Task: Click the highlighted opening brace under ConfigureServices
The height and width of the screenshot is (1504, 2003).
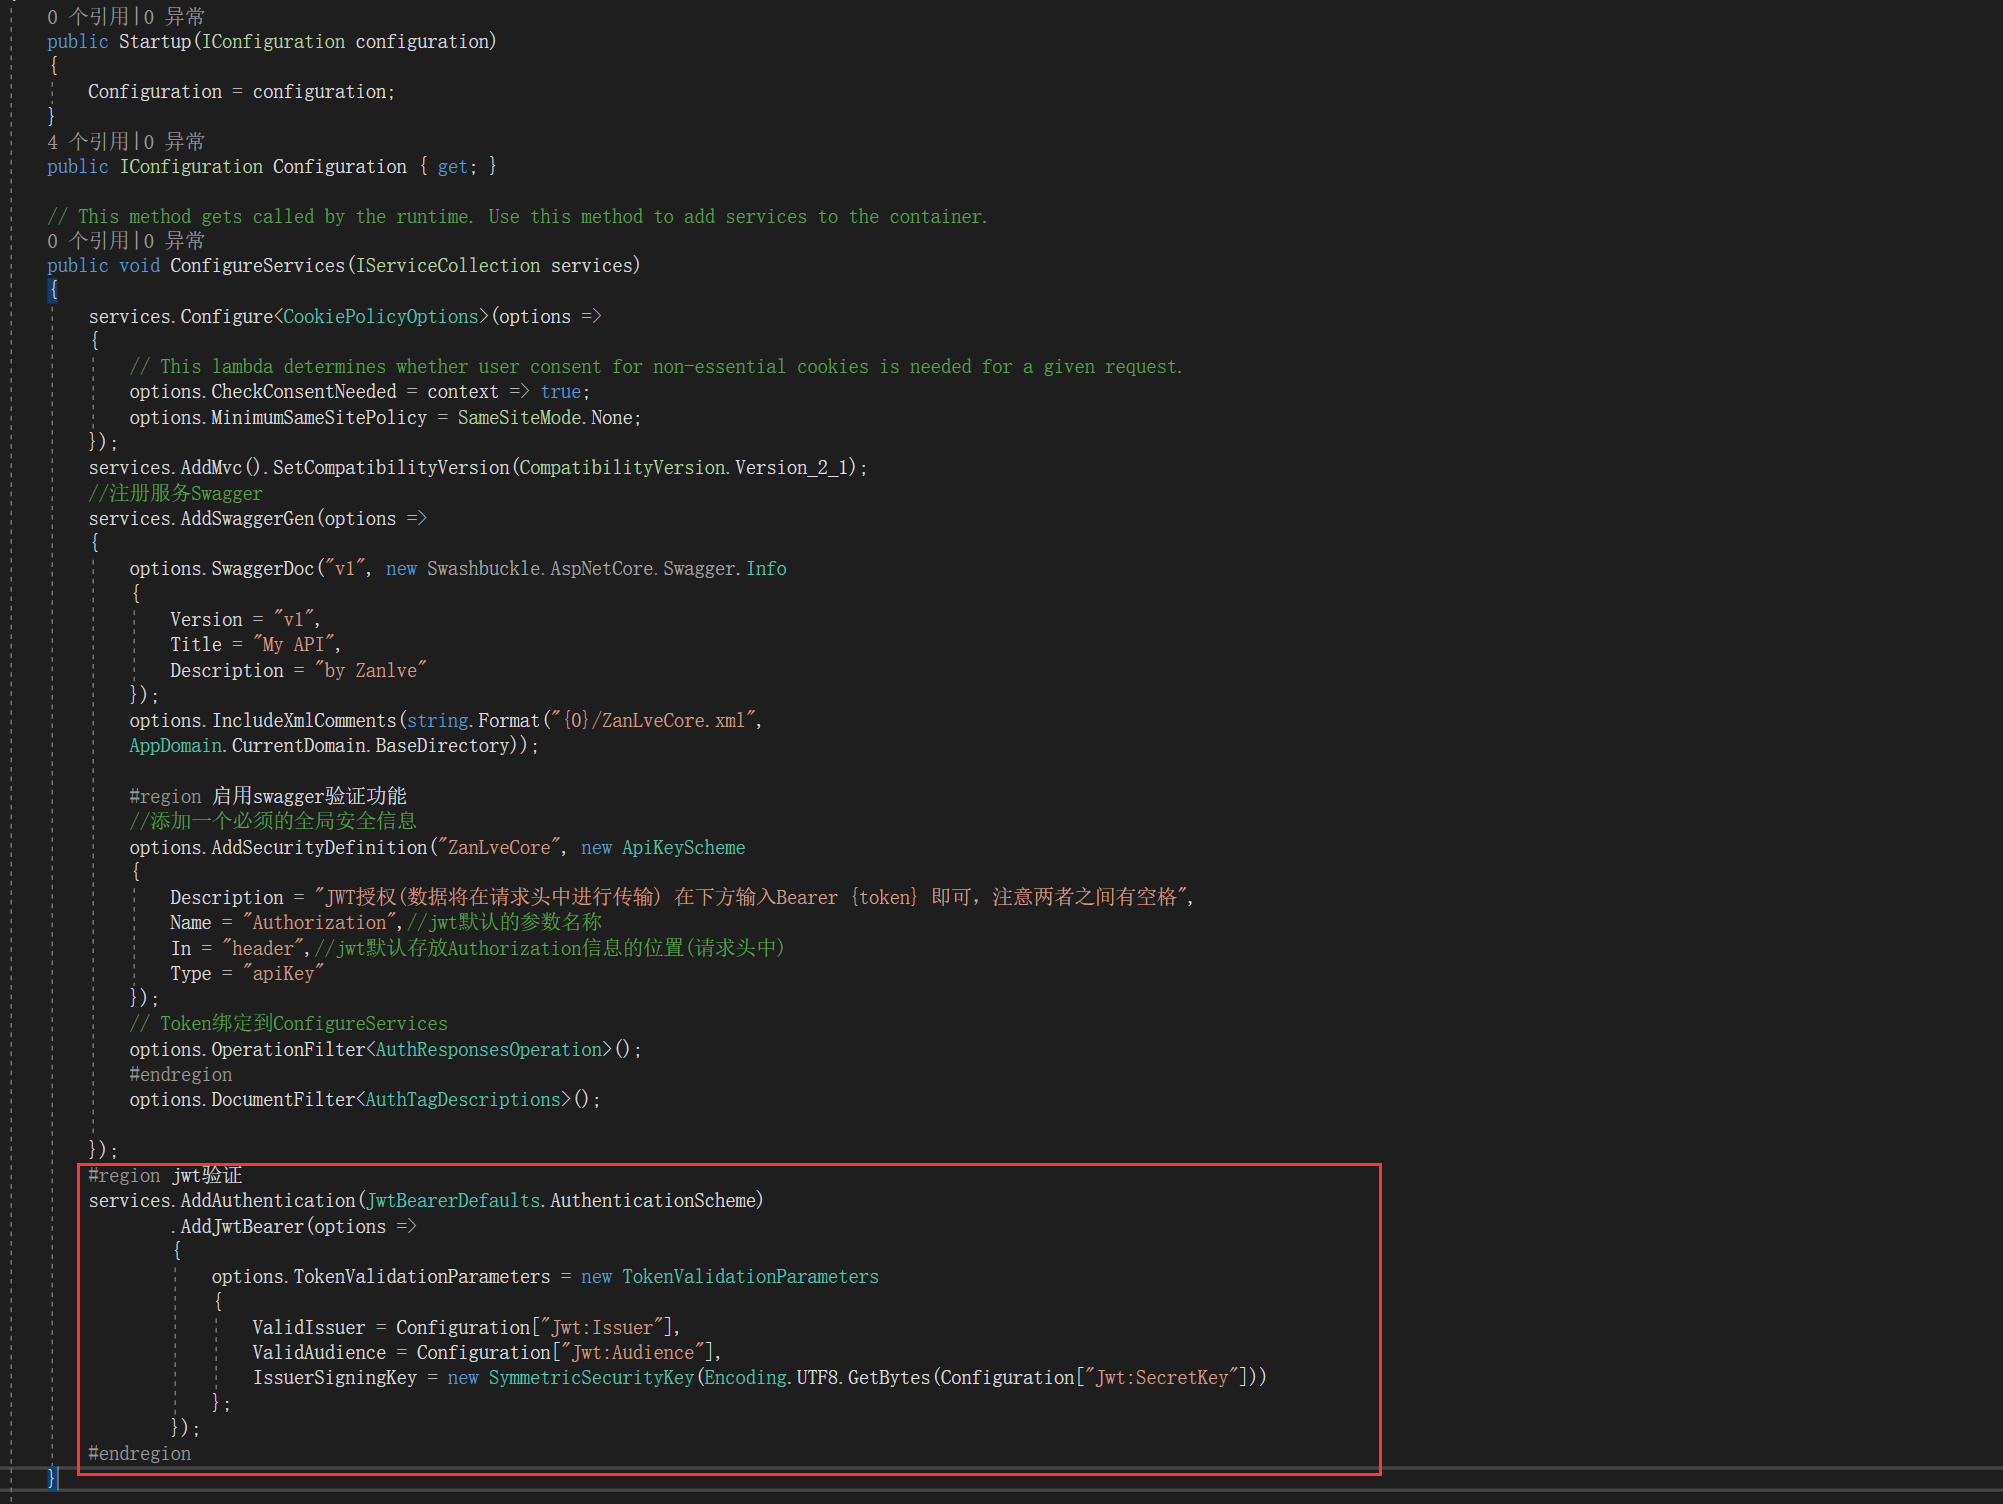Action: (x=54, y=291)
